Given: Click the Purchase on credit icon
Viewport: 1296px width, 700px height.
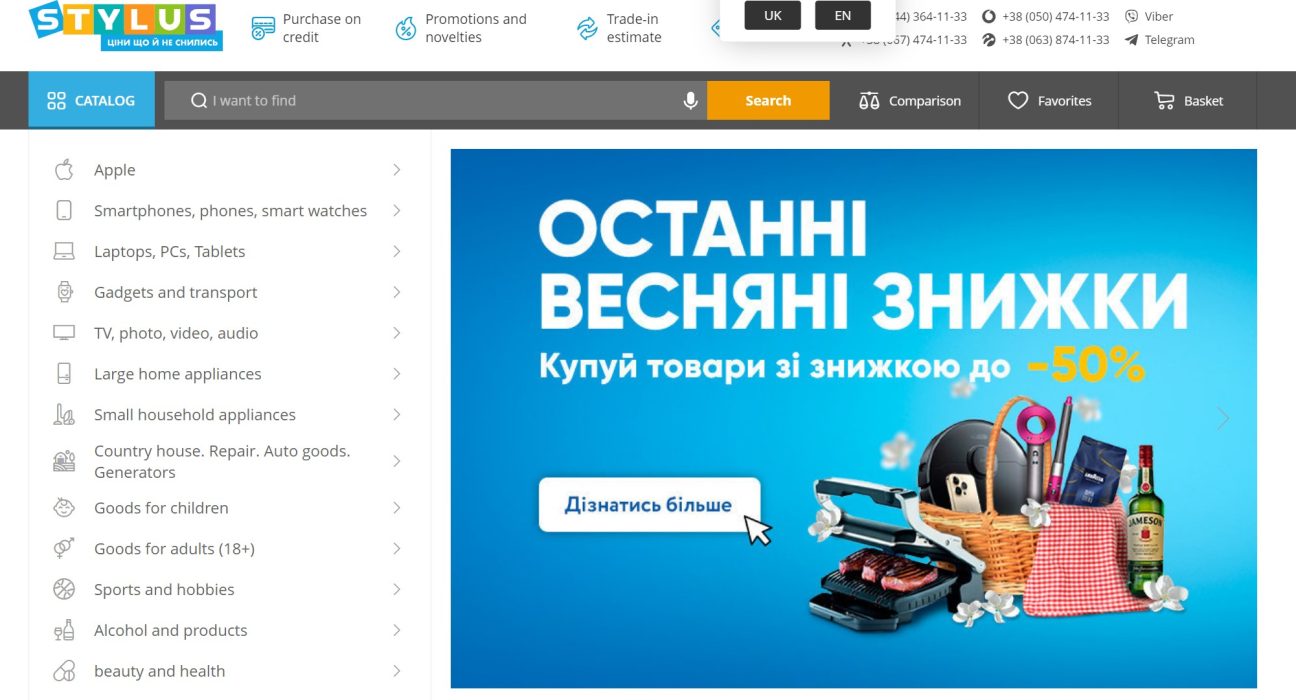Looking at the screenshot, I should (x=263, y=29).
